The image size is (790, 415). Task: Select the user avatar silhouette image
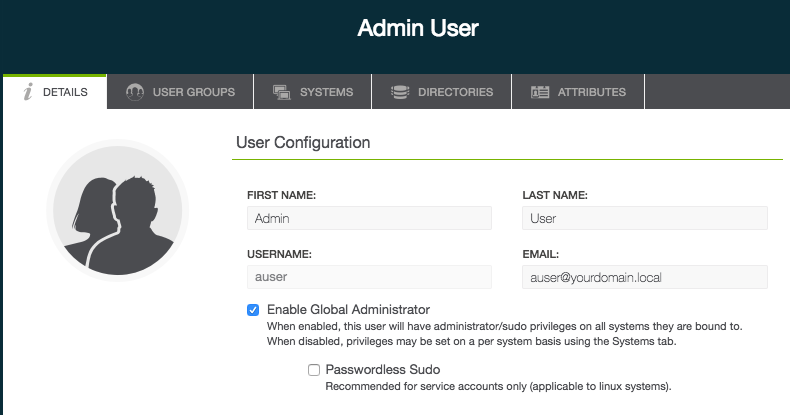pyautogui.click(x=117, y=211)
